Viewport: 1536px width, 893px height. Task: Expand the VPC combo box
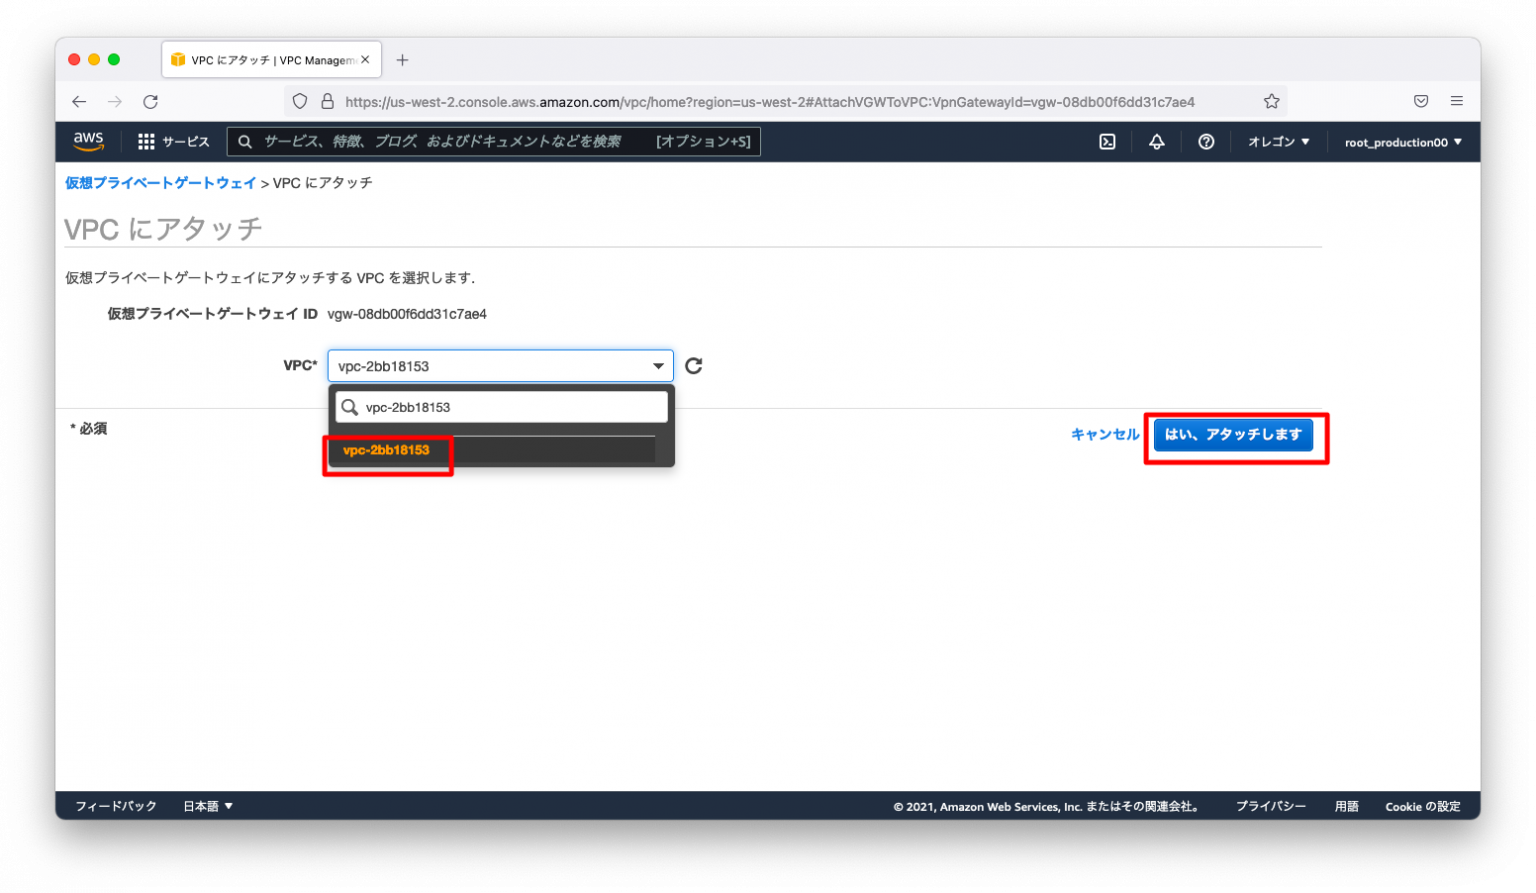(500, 366)
